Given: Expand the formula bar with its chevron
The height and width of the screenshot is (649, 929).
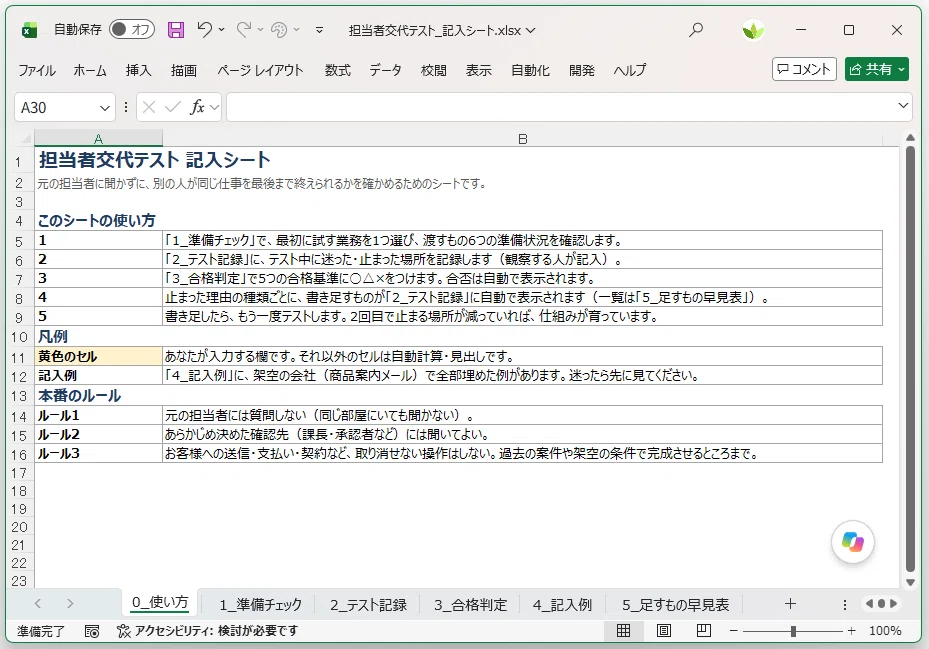Looking at the screenshot, I should [903, 105].
